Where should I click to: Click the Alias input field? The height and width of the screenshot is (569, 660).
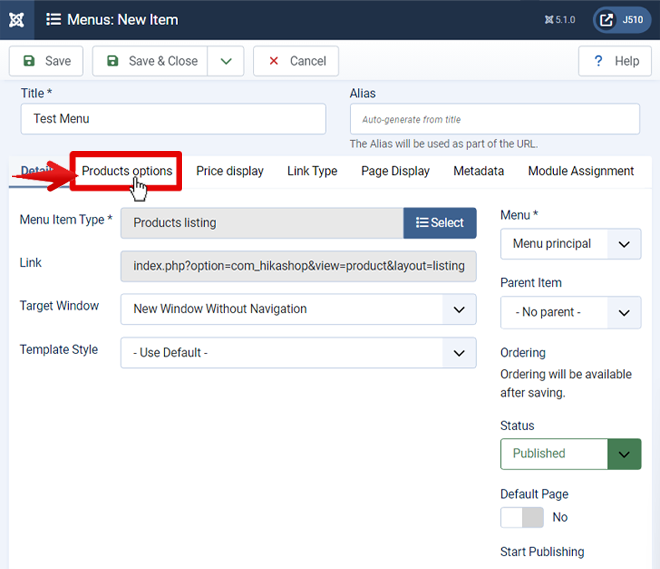pos(495,119)
